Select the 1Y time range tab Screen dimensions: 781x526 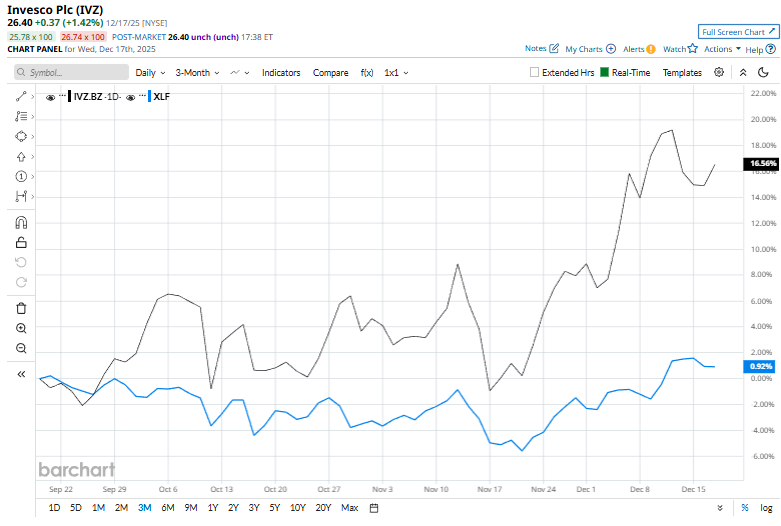[x=213, y=508]
